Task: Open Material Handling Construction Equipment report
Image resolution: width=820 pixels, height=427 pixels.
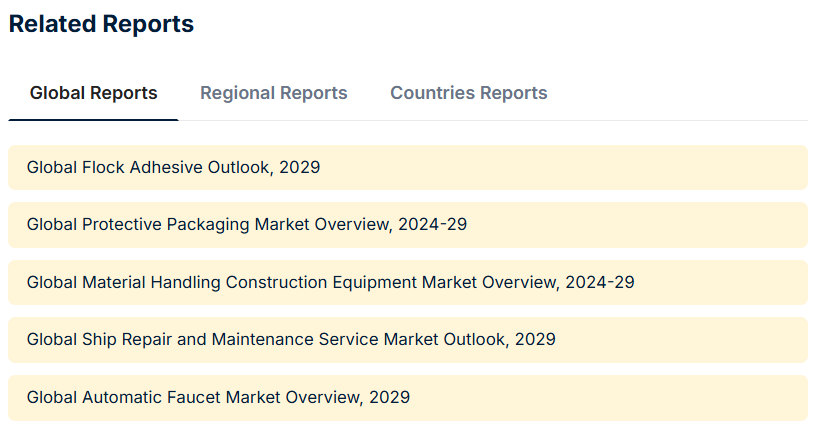Action: point(330,282)
